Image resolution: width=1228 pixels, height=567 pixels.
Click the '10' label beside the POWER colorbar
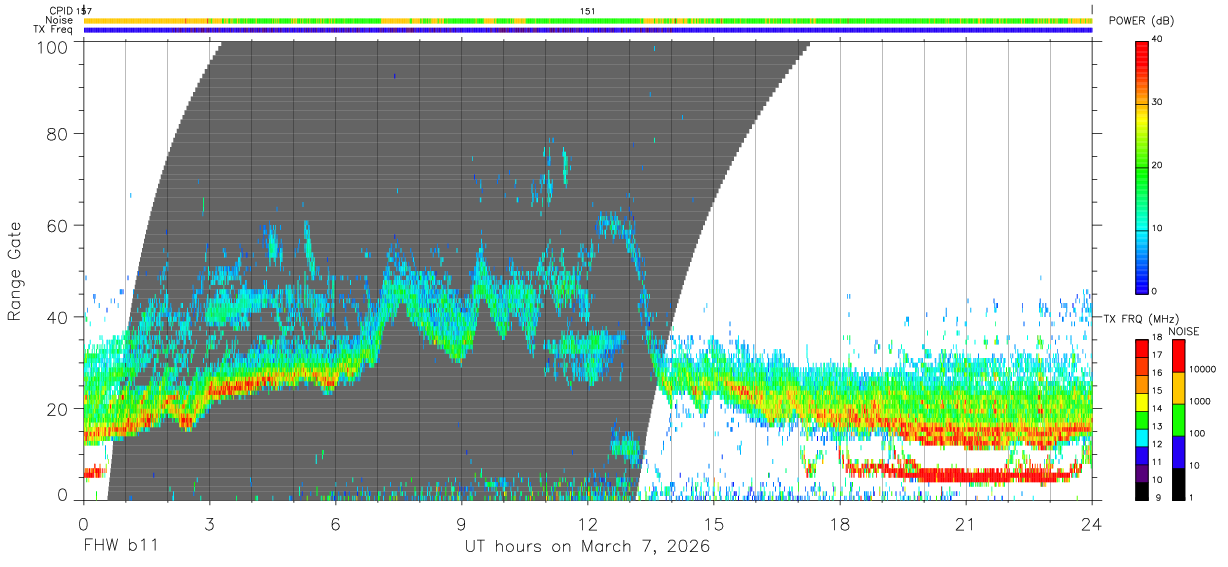(1158, 229)
